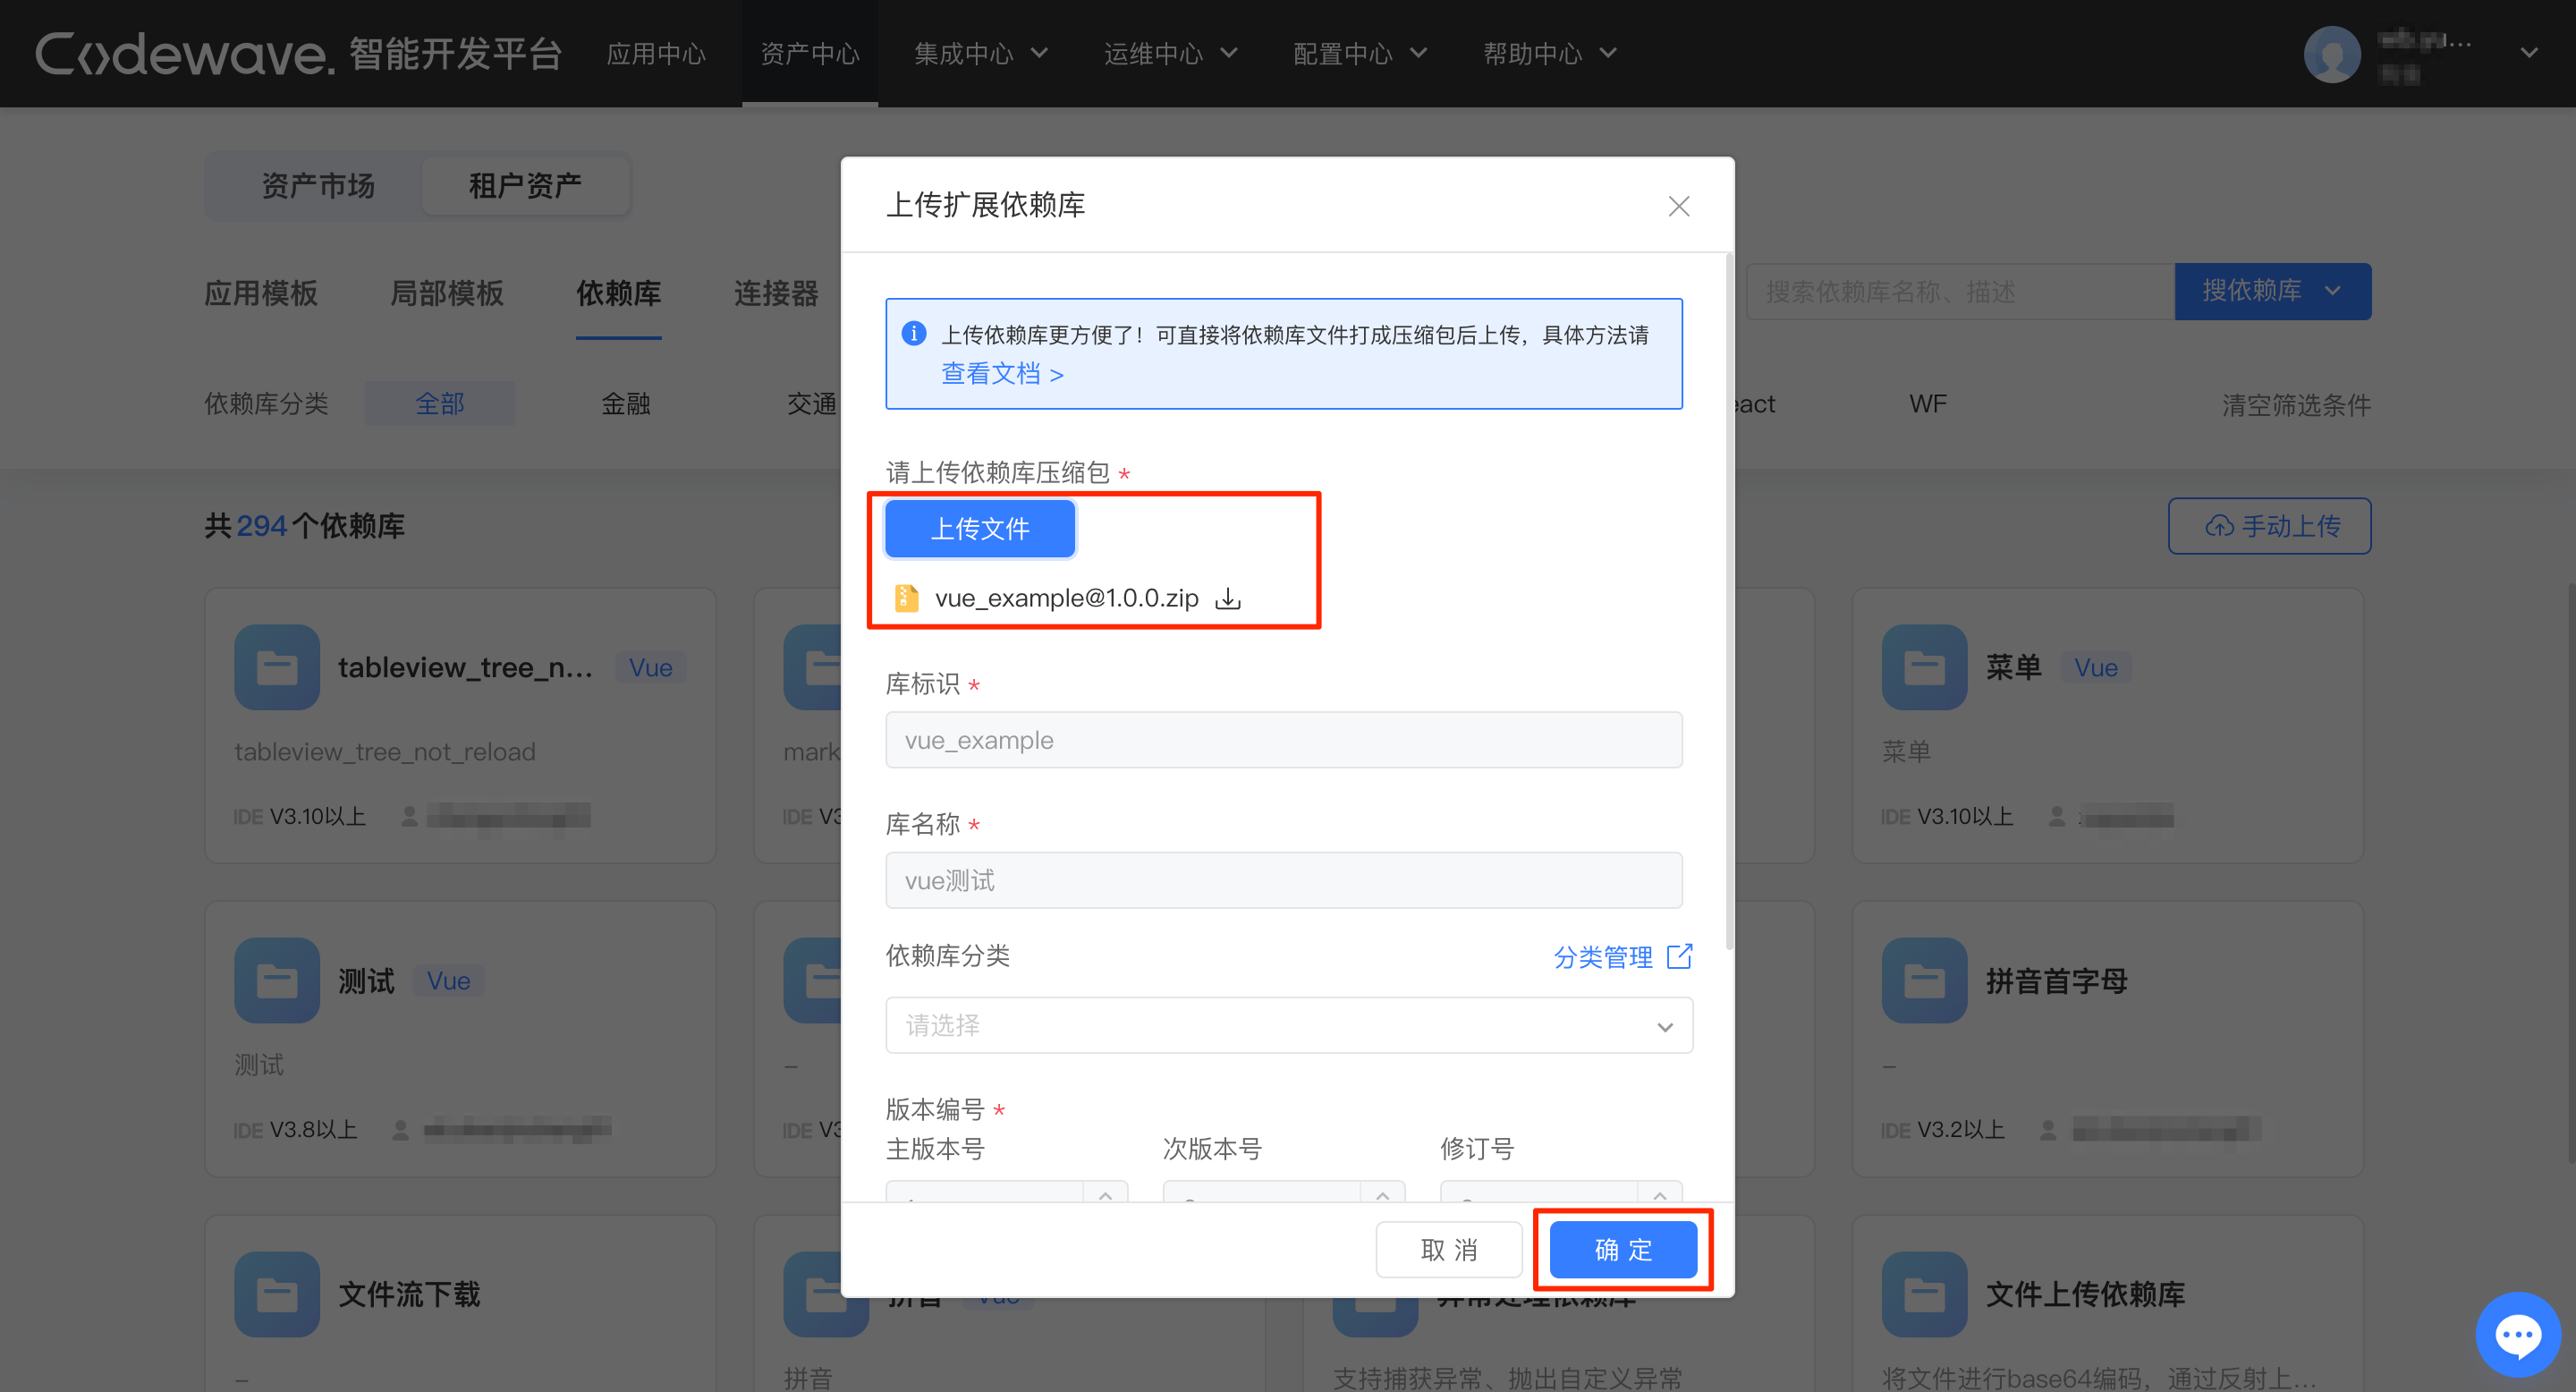Select the 交通 category filter
2576x1392 pixels.
tap(811, 403)
